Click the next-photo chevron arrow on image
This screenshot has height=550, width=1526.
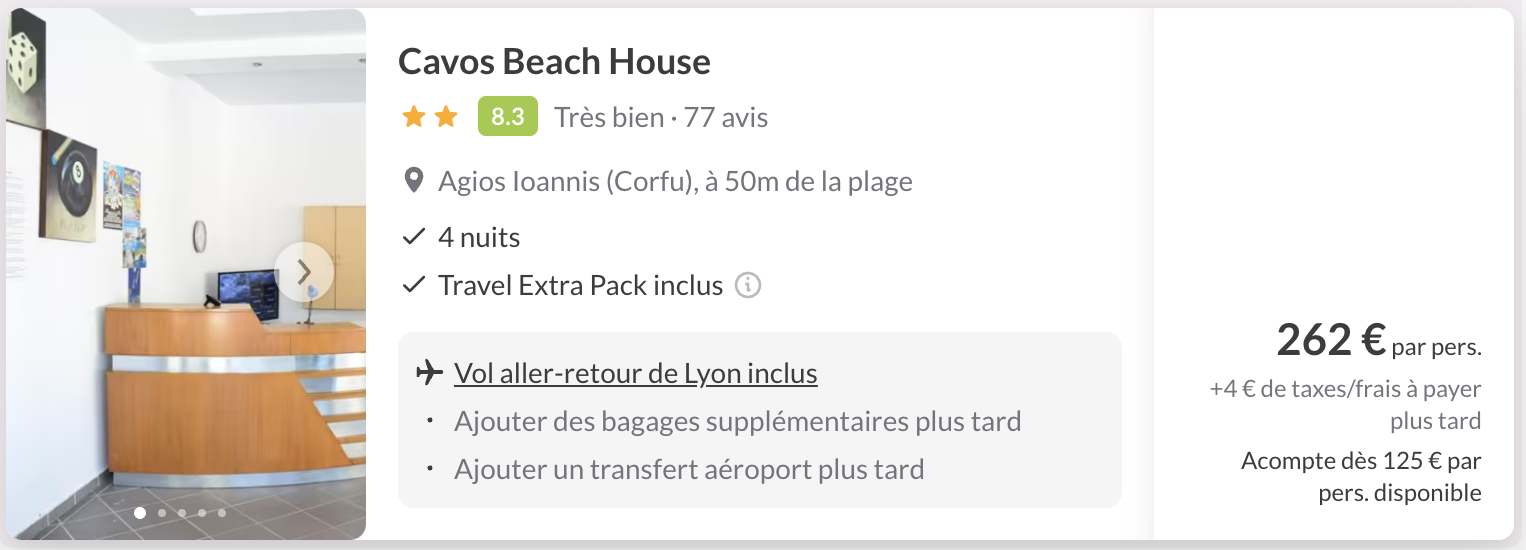(304, 272)
